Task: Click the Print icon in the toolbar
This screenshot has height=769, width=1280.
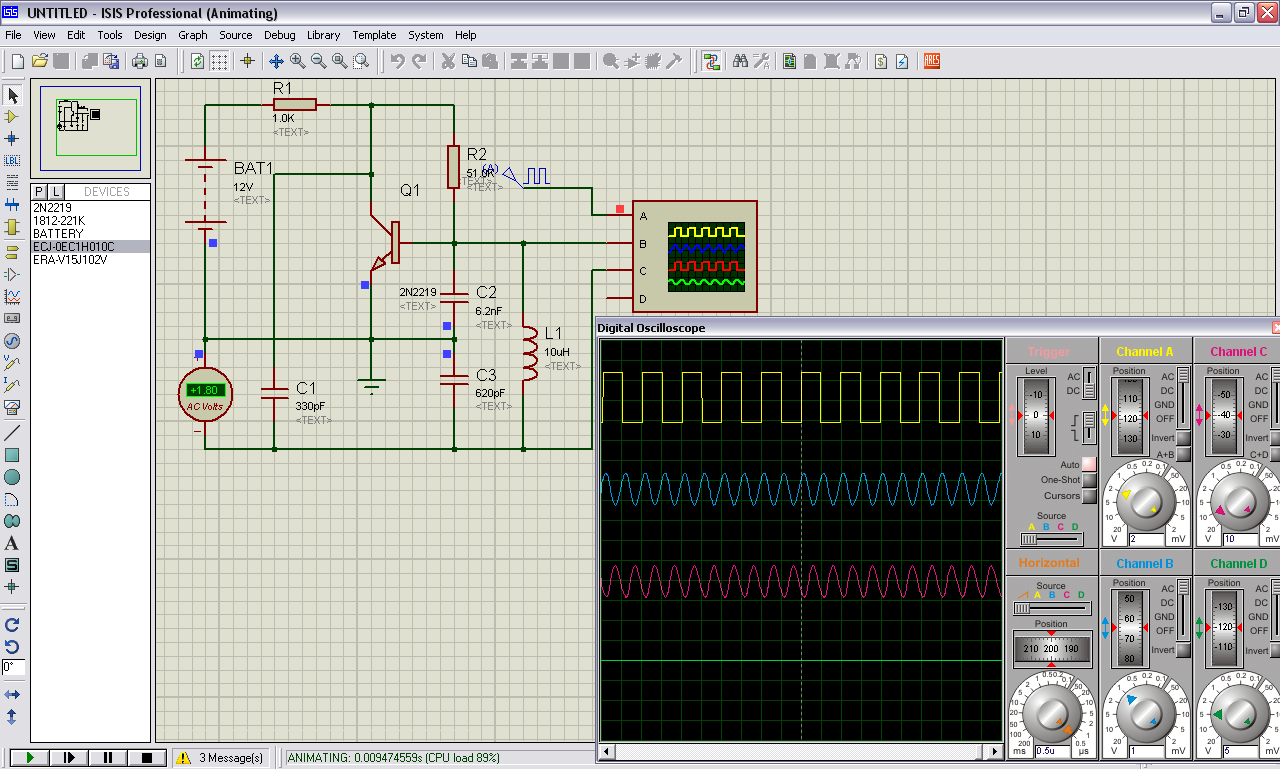Action: (140, 61)
